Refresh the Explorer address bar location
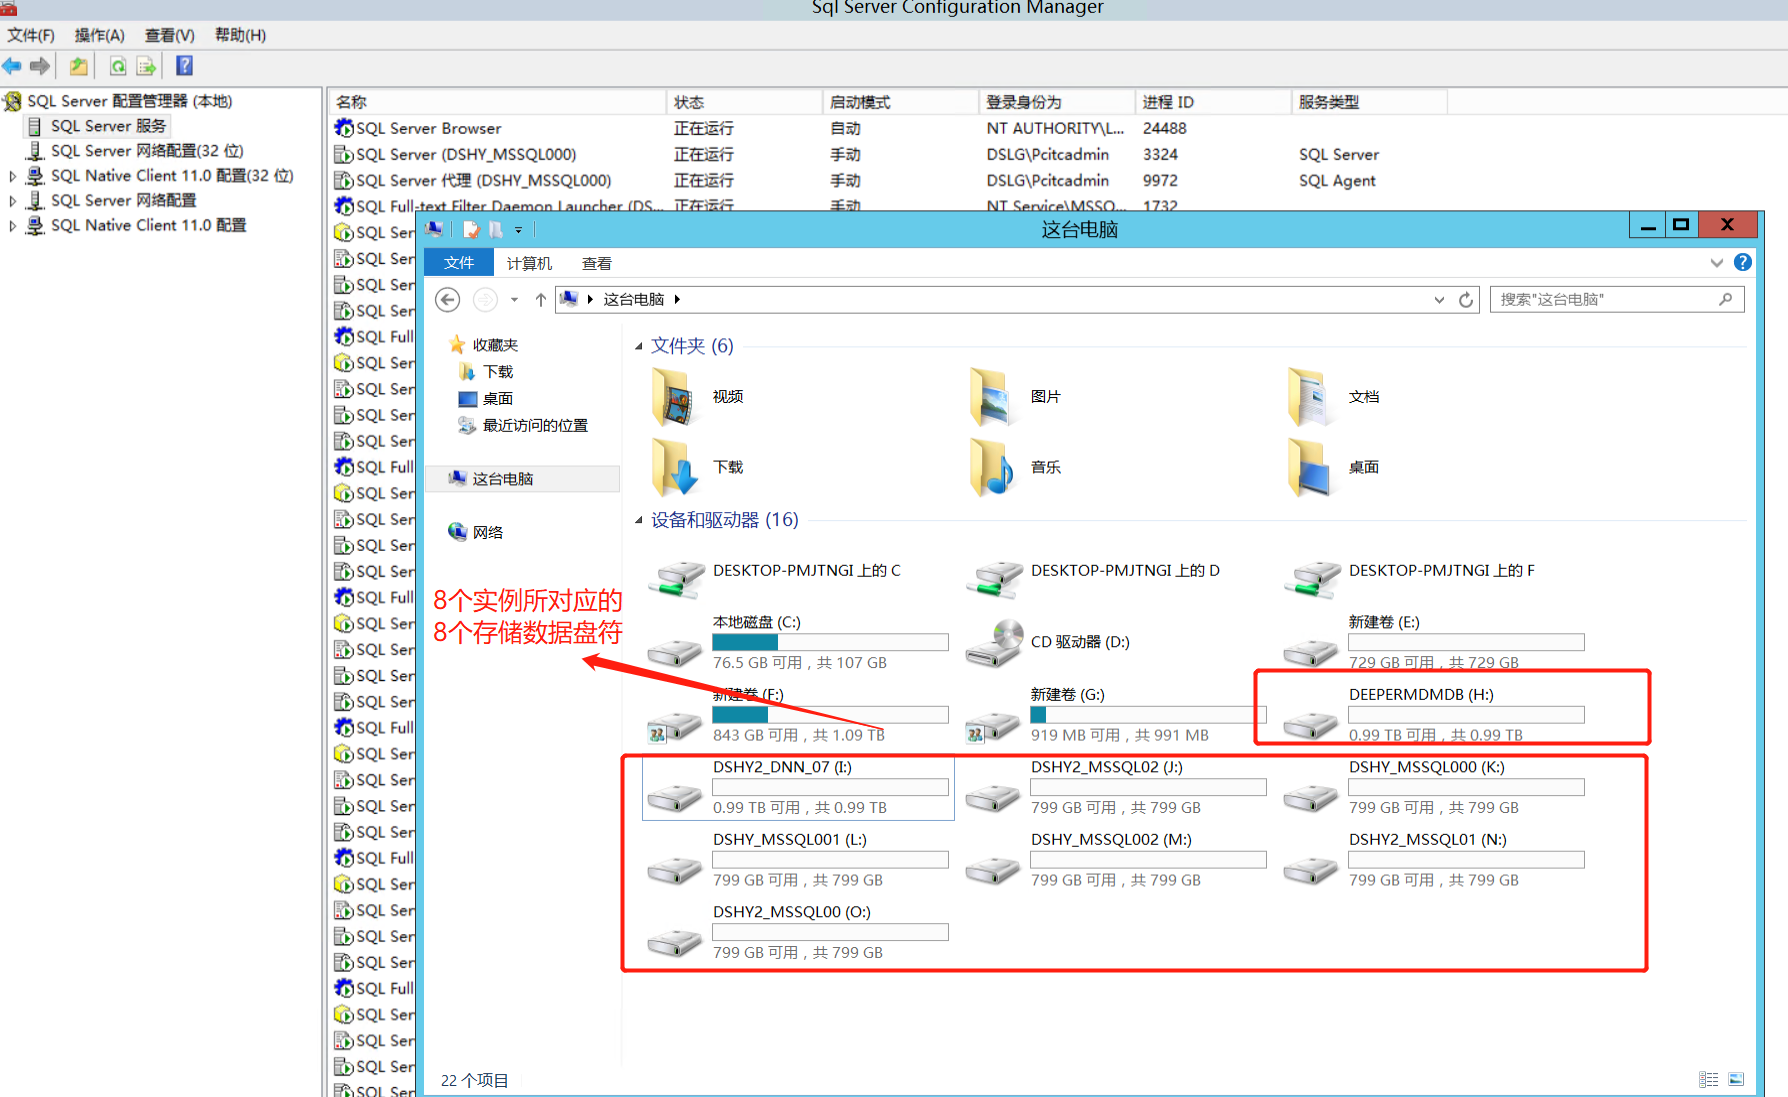 1466,299
